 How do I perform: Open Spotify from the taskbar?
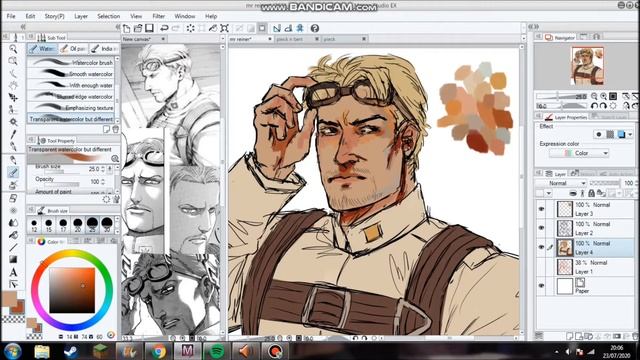[216, 351]
